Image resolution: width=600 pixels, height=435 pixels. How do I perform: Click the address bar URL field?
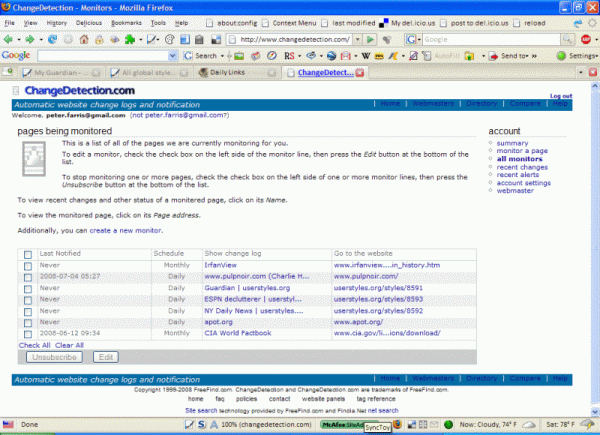[294, 39]
